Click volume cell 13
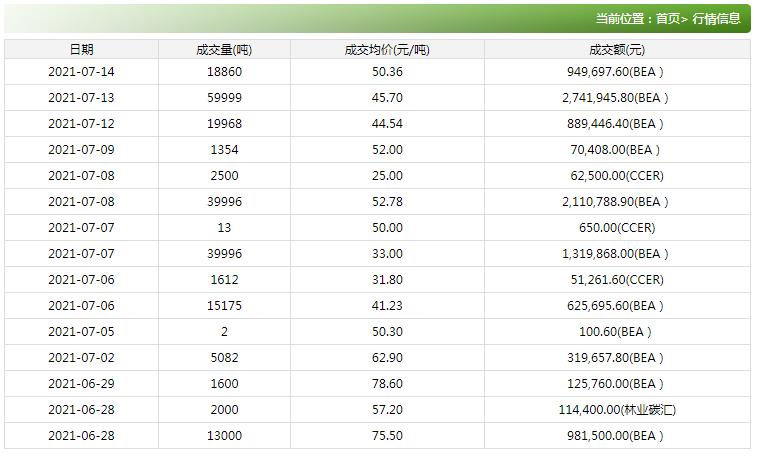Screen dimensions: 762x459 click(x=224, y=228)
